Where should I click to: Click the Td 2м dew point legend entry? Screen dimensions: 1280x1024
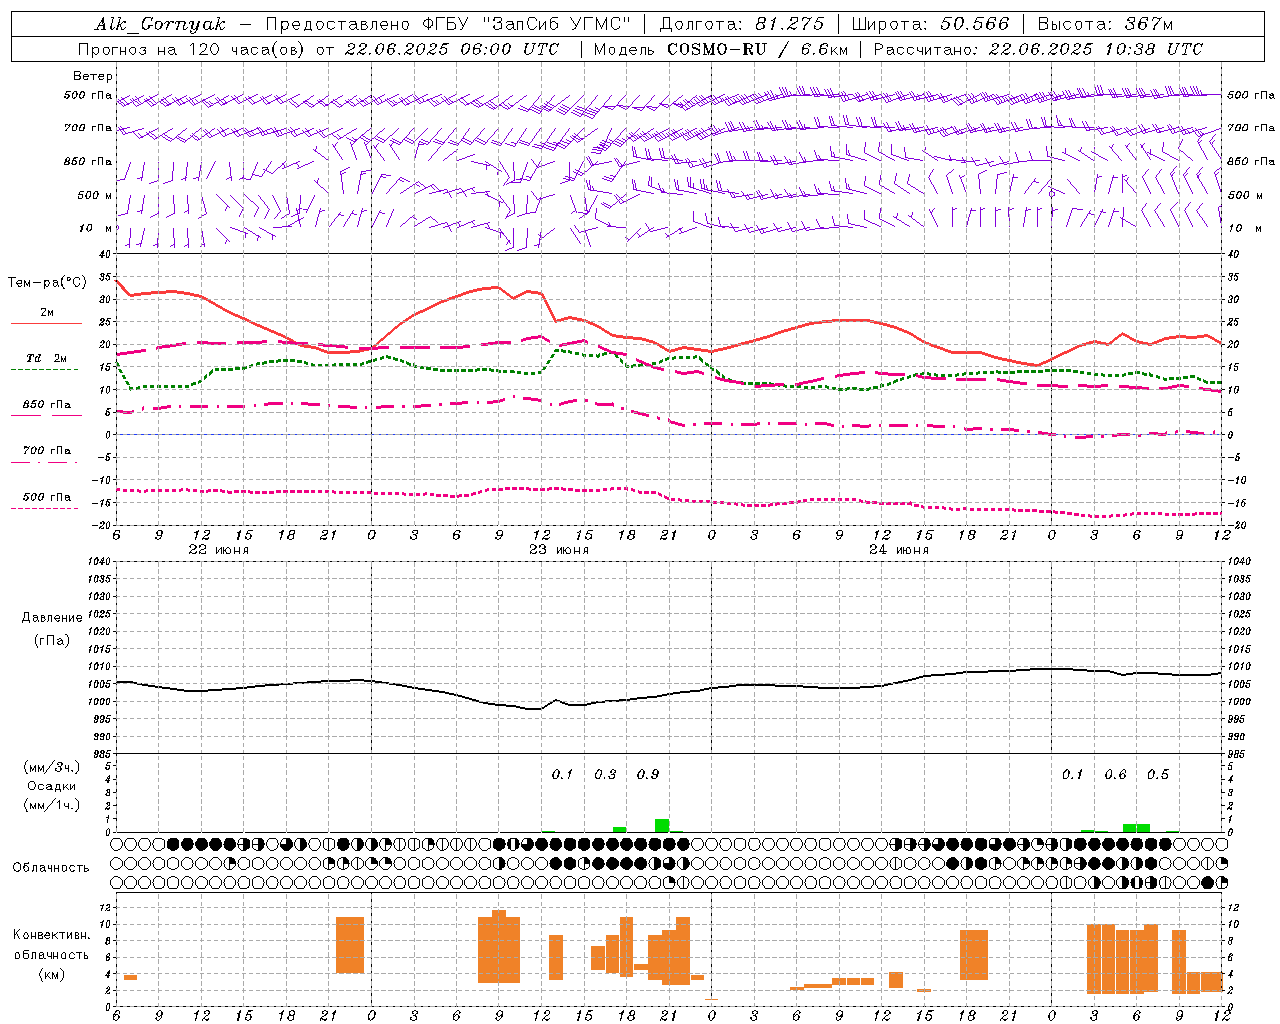pos(46,358)
